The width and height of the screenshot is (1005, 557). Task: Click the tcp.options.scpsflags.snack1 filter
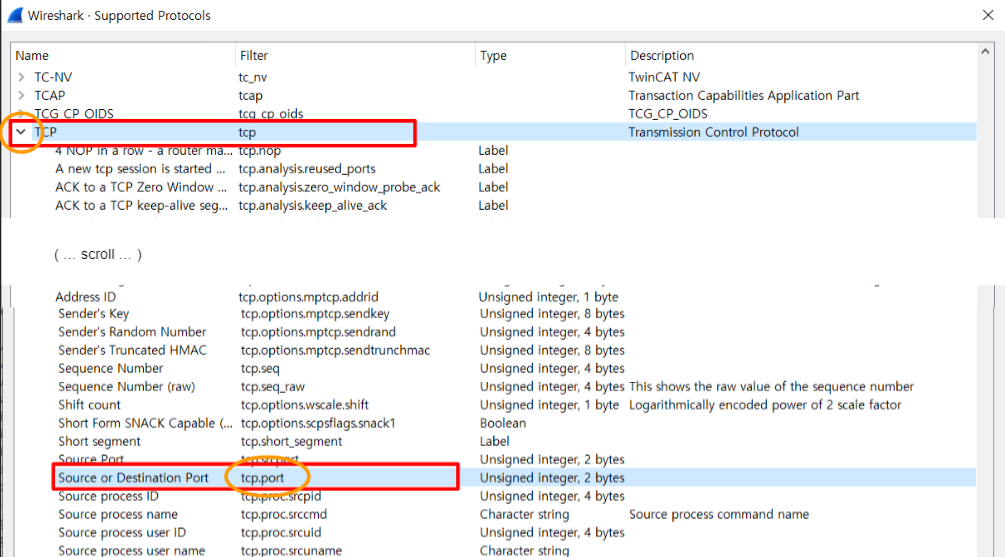(318, 423)
